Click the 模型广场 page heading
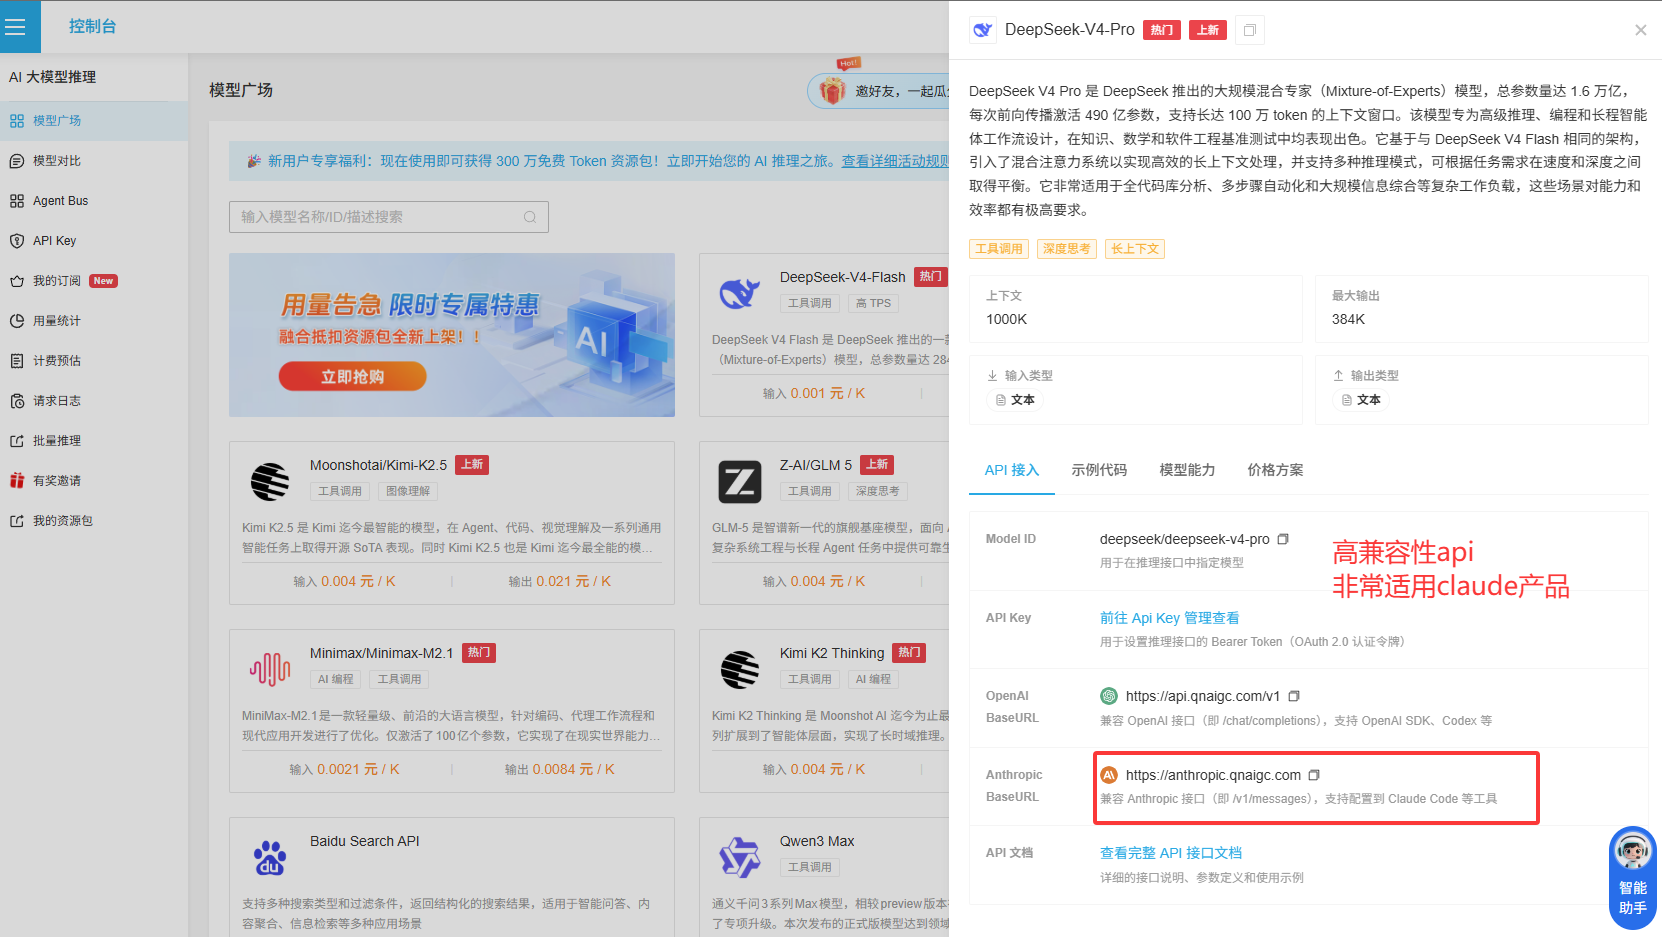1662x937 pixels. (x=241, y=90)
